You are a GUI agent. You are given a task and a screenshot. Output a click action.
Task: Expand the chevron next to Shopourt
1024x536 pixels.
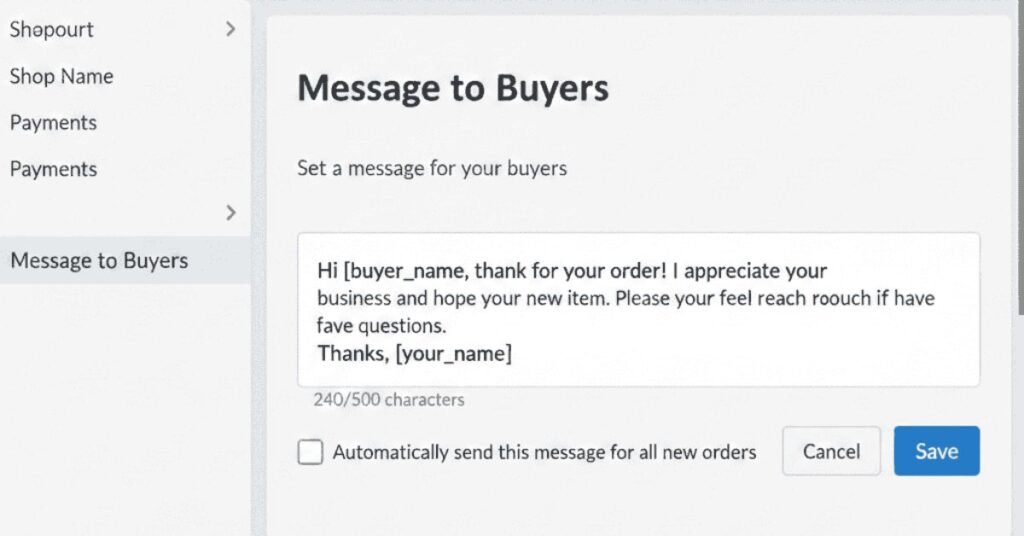[x=231, y=29]
